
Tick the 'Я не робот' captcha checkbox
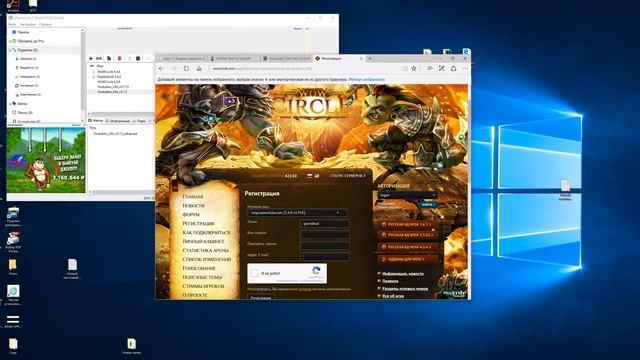tap(255, 273)
